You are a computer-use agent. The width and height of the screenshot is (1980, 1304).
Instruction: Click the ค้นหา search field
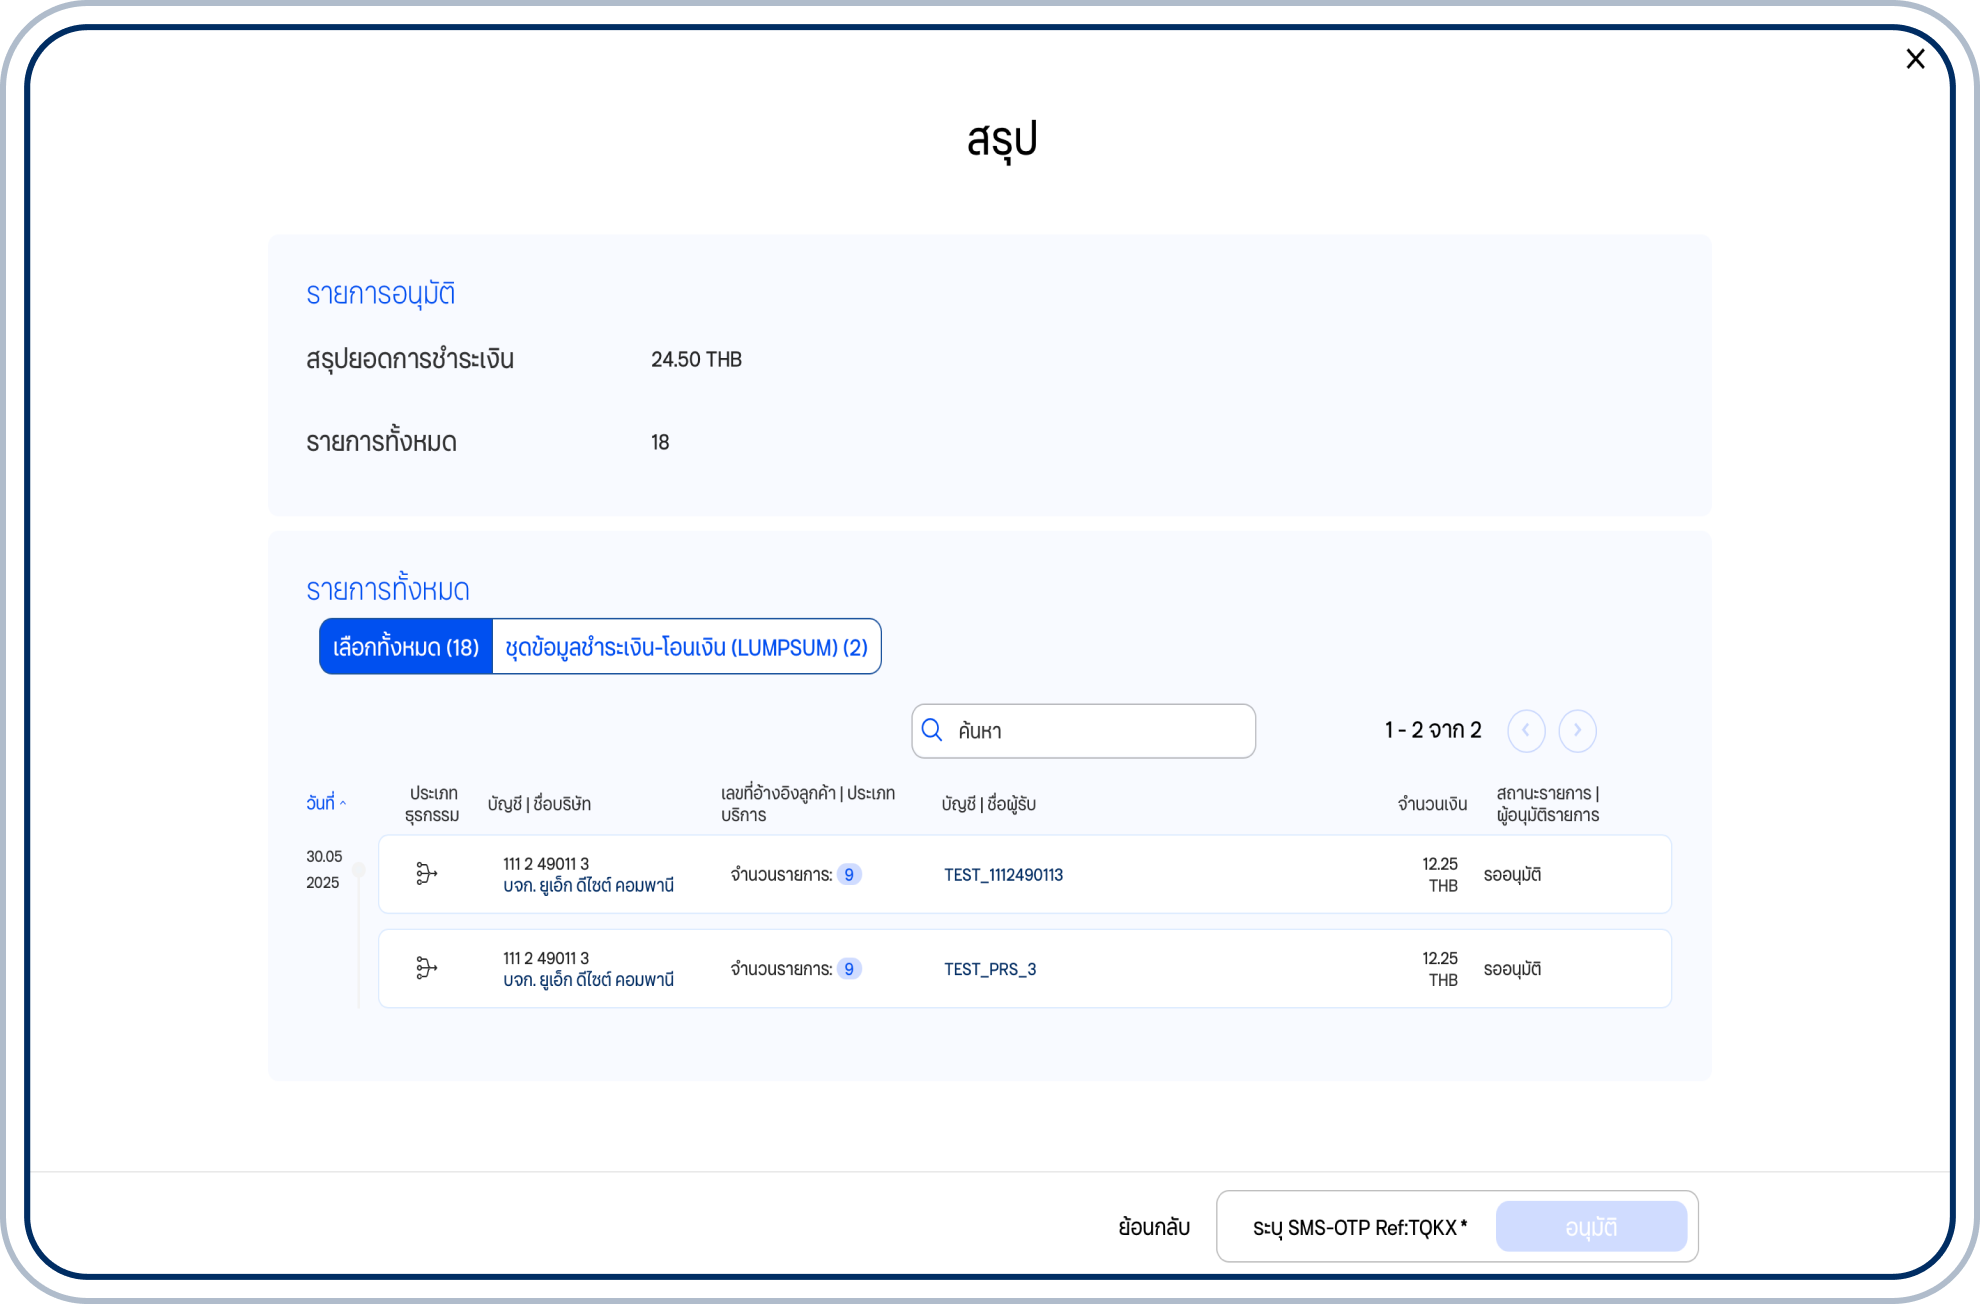point(1100,731)
